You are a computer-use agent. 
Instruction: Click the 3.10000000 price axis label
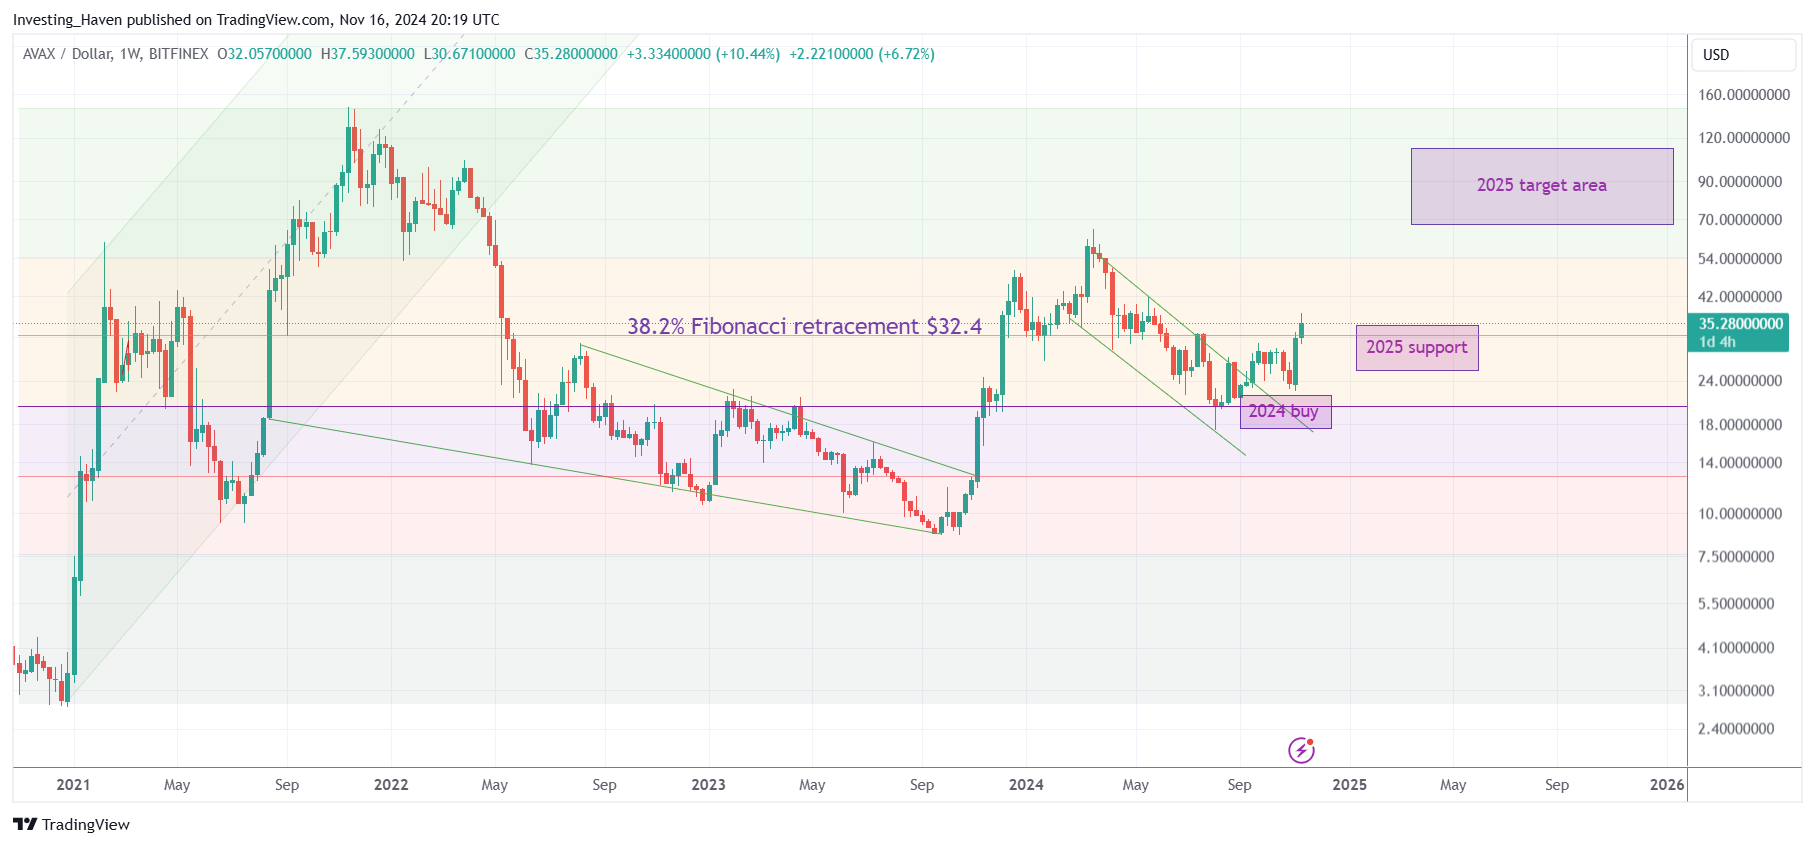(x=1736, y=691)
